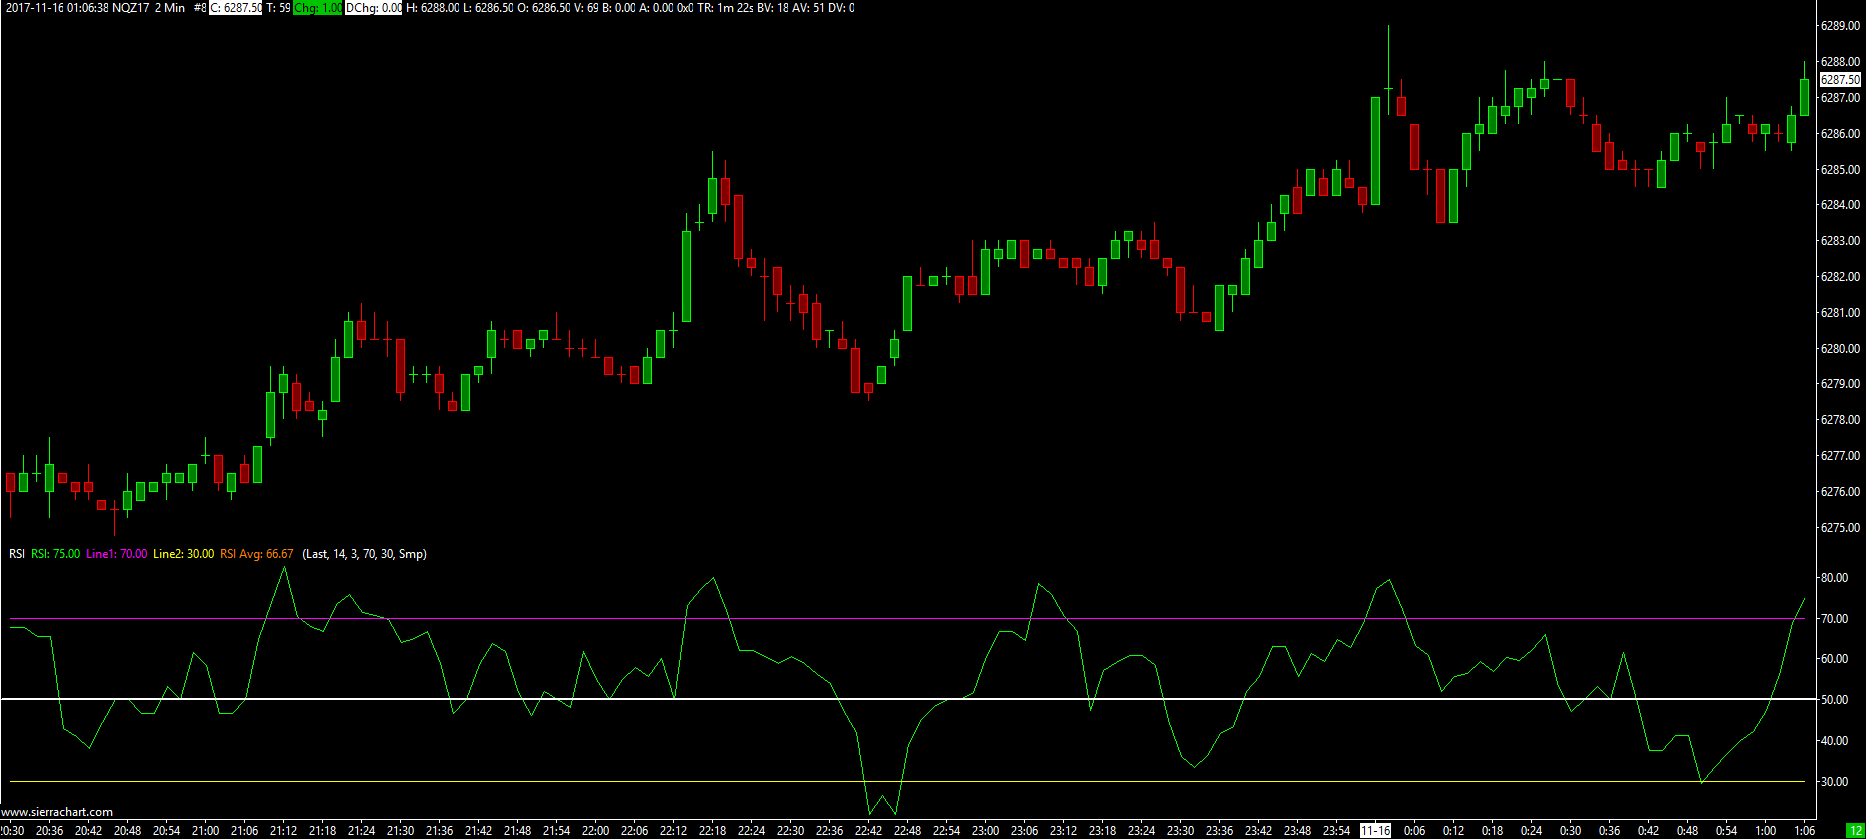This screenshot has width=1866, height=839.
Task: Click the 50.00 RSI scale label
Action: (x=1834, y=700)
